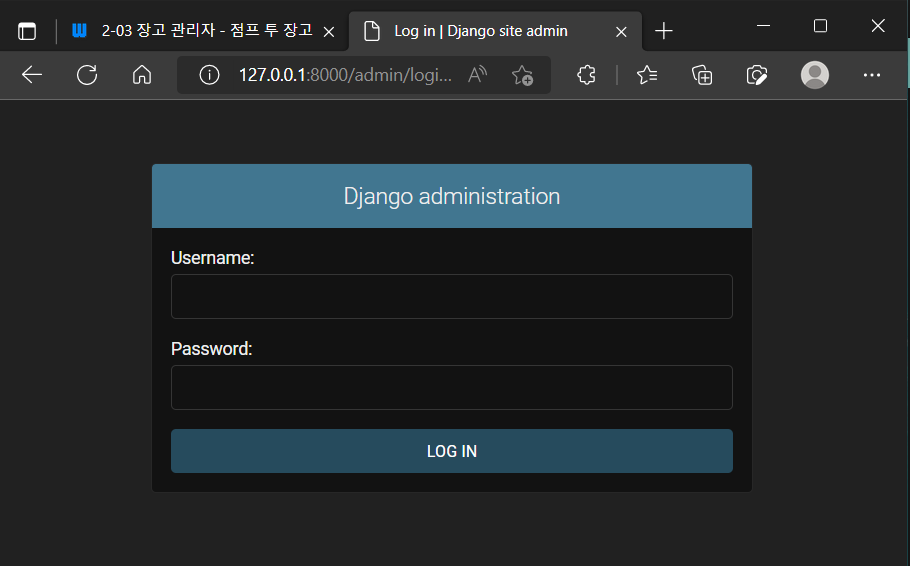Image resolution: width=910 pixels, height=566 pixels.
Task: Open the Settings and more menu
Action: [872, 75]
